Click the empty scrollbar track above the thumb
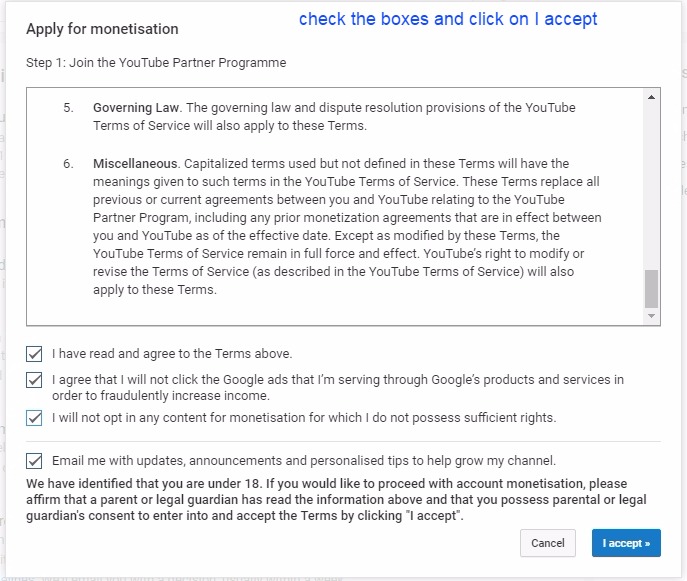Screen dimensions: 687x581 (652, 180)
